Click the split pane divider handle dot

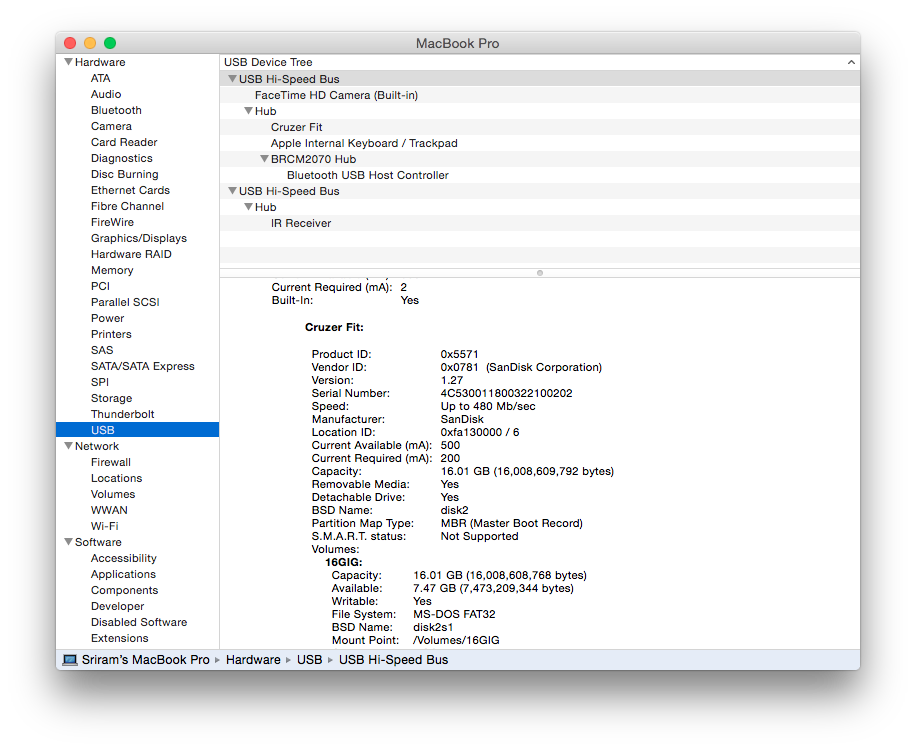pos(540,273)
